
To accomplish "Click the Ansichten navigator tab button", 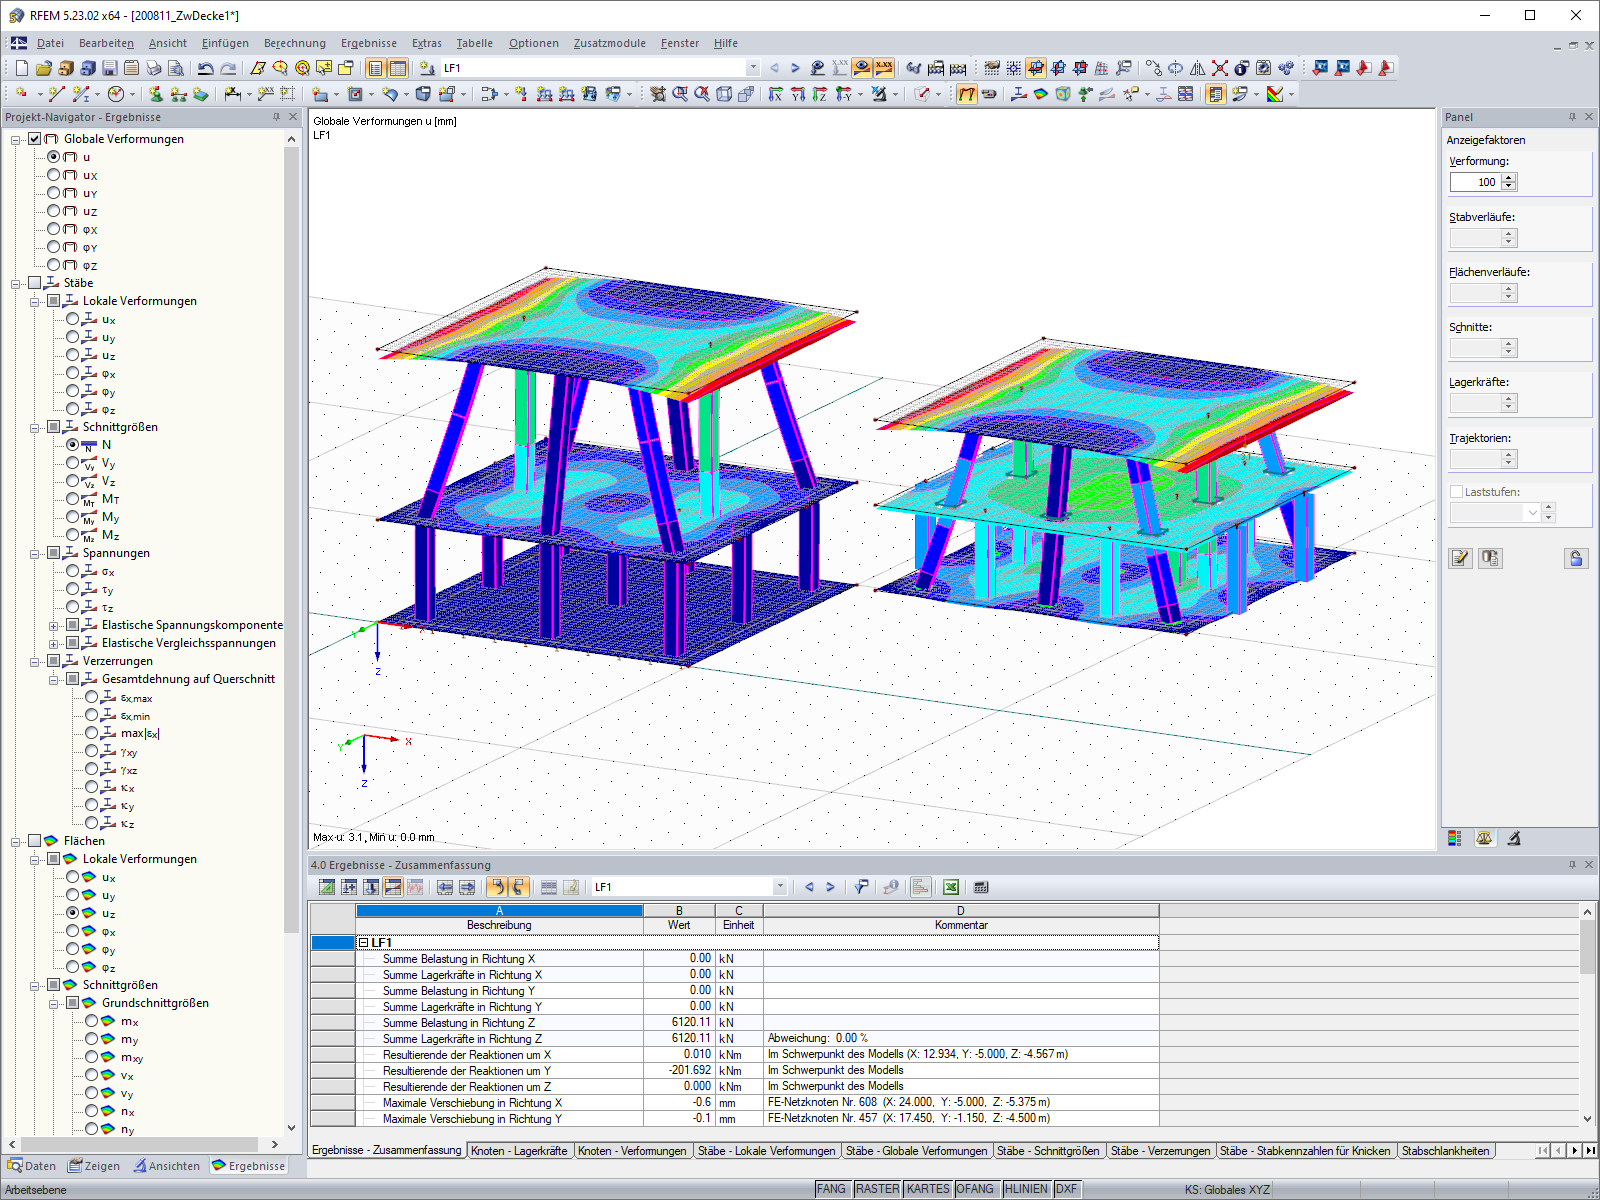I will pos(167,1166).
